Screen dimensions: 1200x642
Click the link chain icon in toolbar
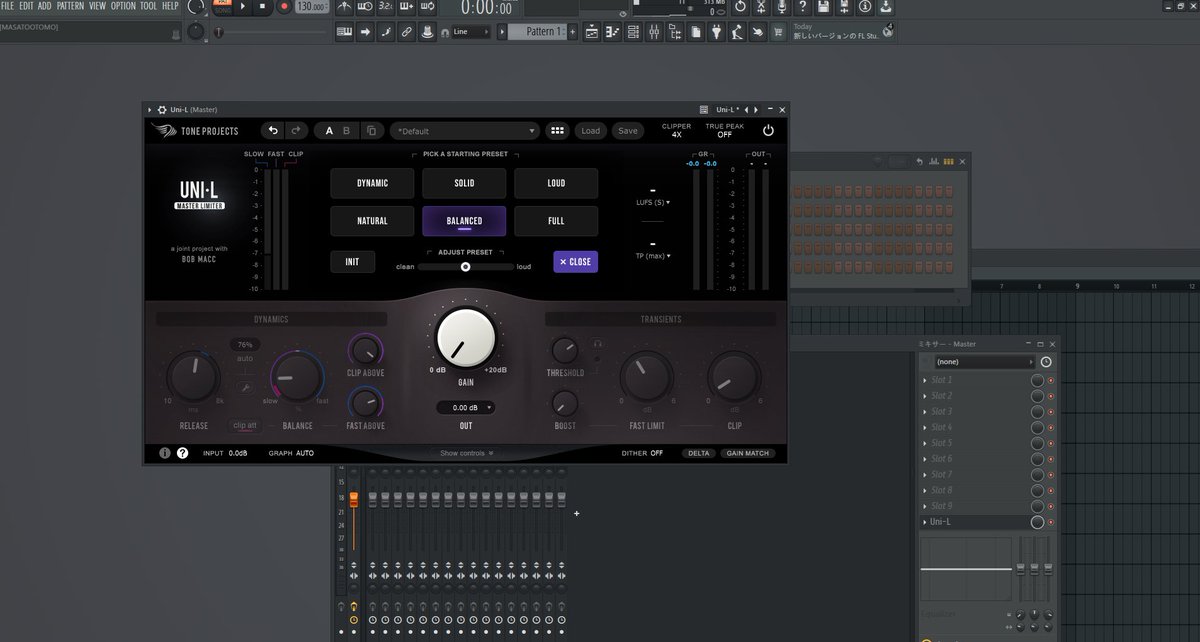406,33
